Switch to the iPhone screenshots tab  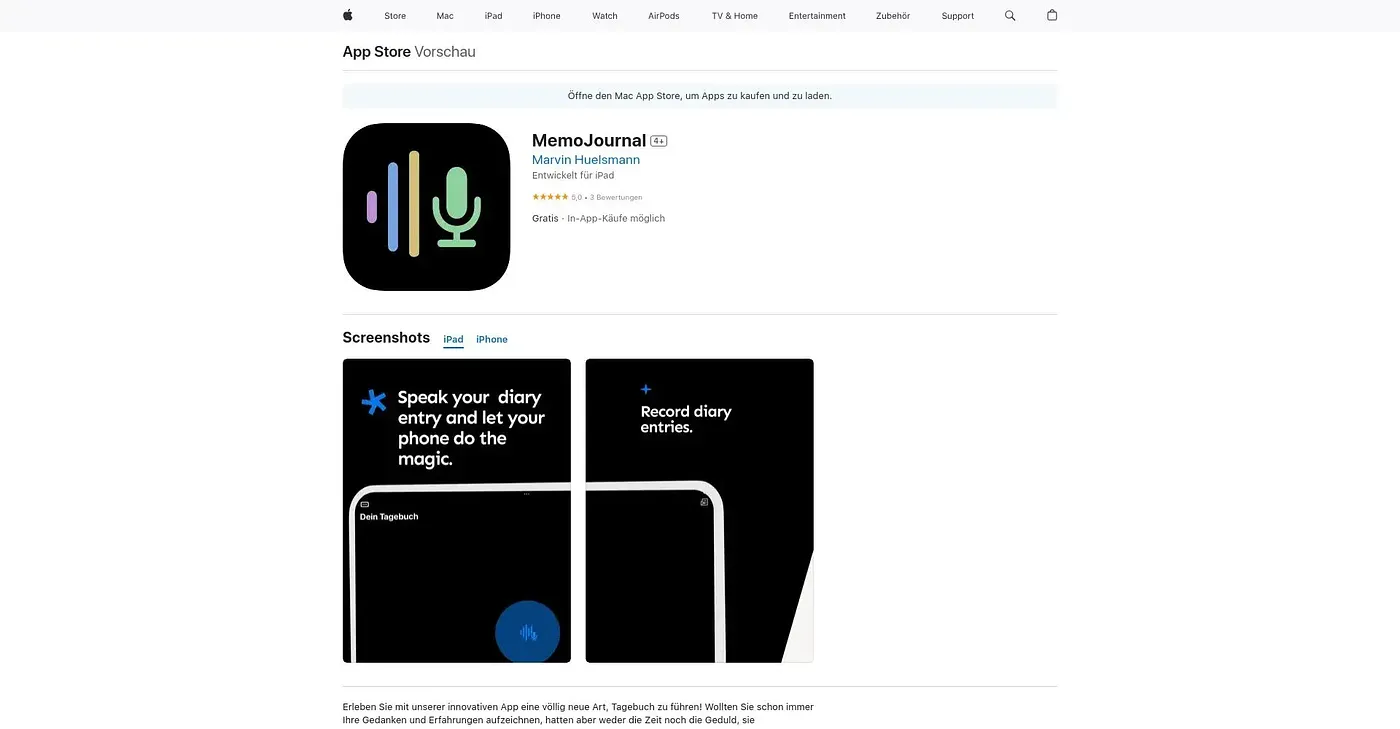492,340
